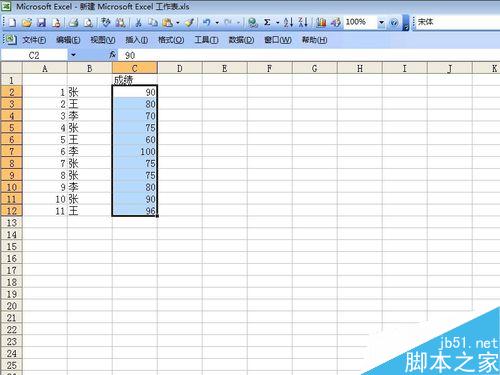Image resolution: width=500 pixels, height=375 pixels.
Task: Select the cell containing 96
Action: click(135, 211)
